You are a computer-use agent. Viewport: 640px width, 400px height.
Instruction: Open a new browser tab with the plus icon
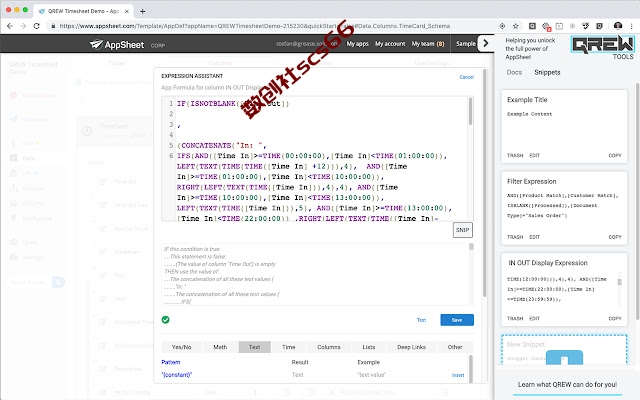[x=142, y=11]
